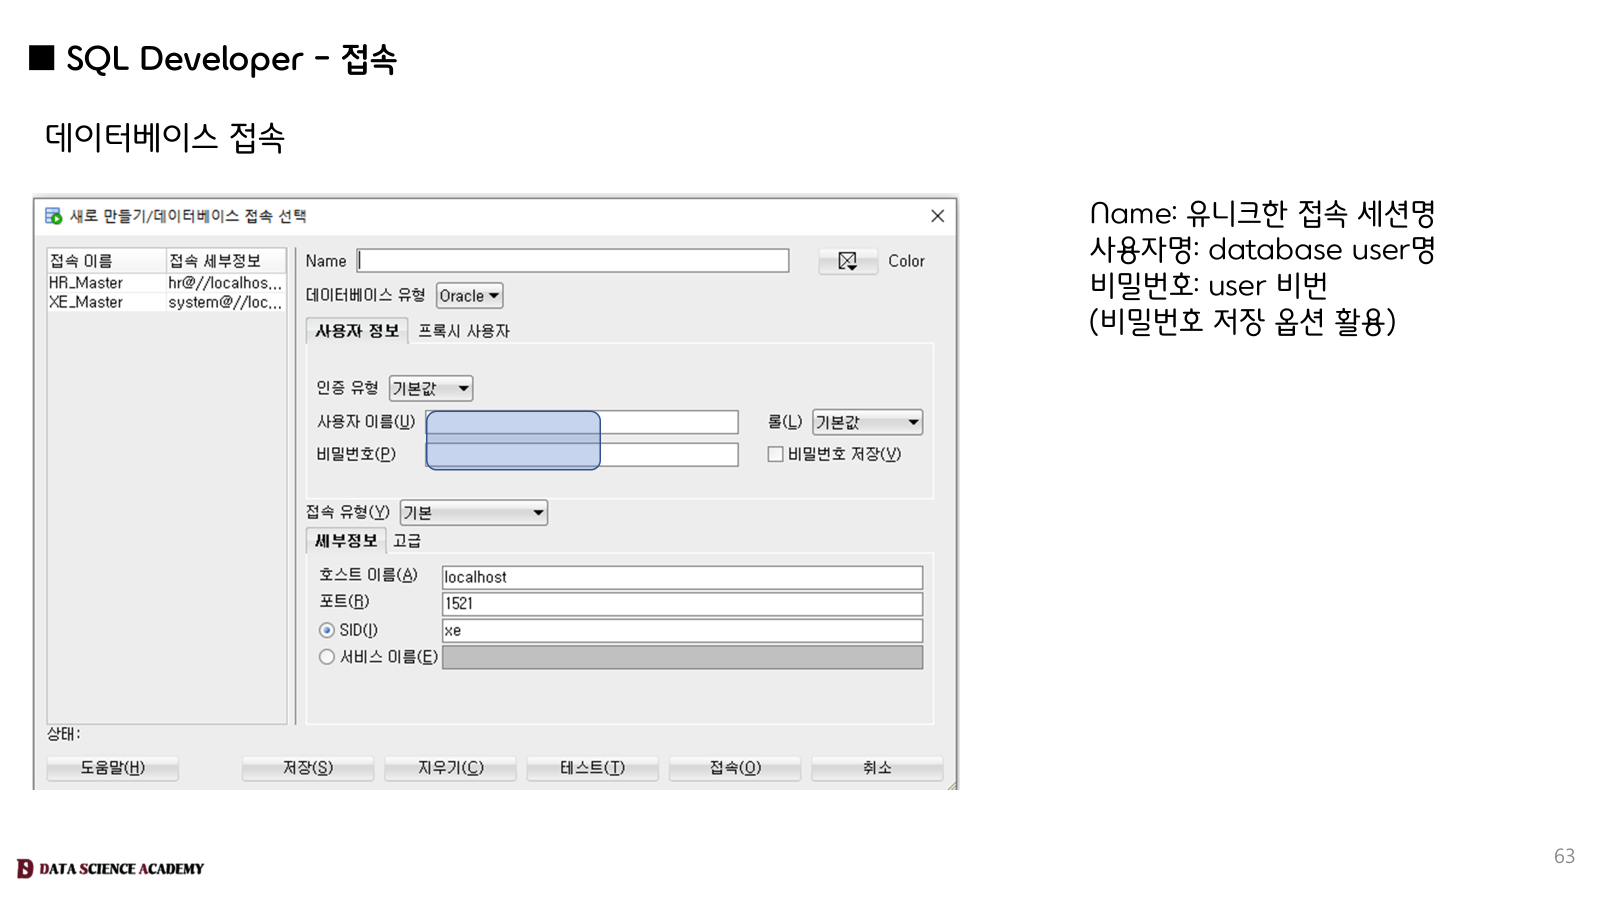Switch to the 세부정보 tab

pyautogui.click(x=346, y=541)
